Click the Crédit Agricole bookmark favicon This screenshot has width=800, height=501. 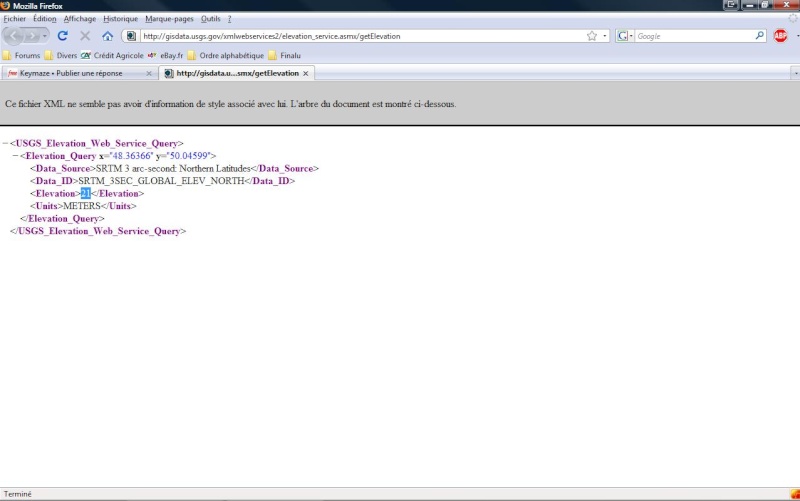tap(86, 55)
